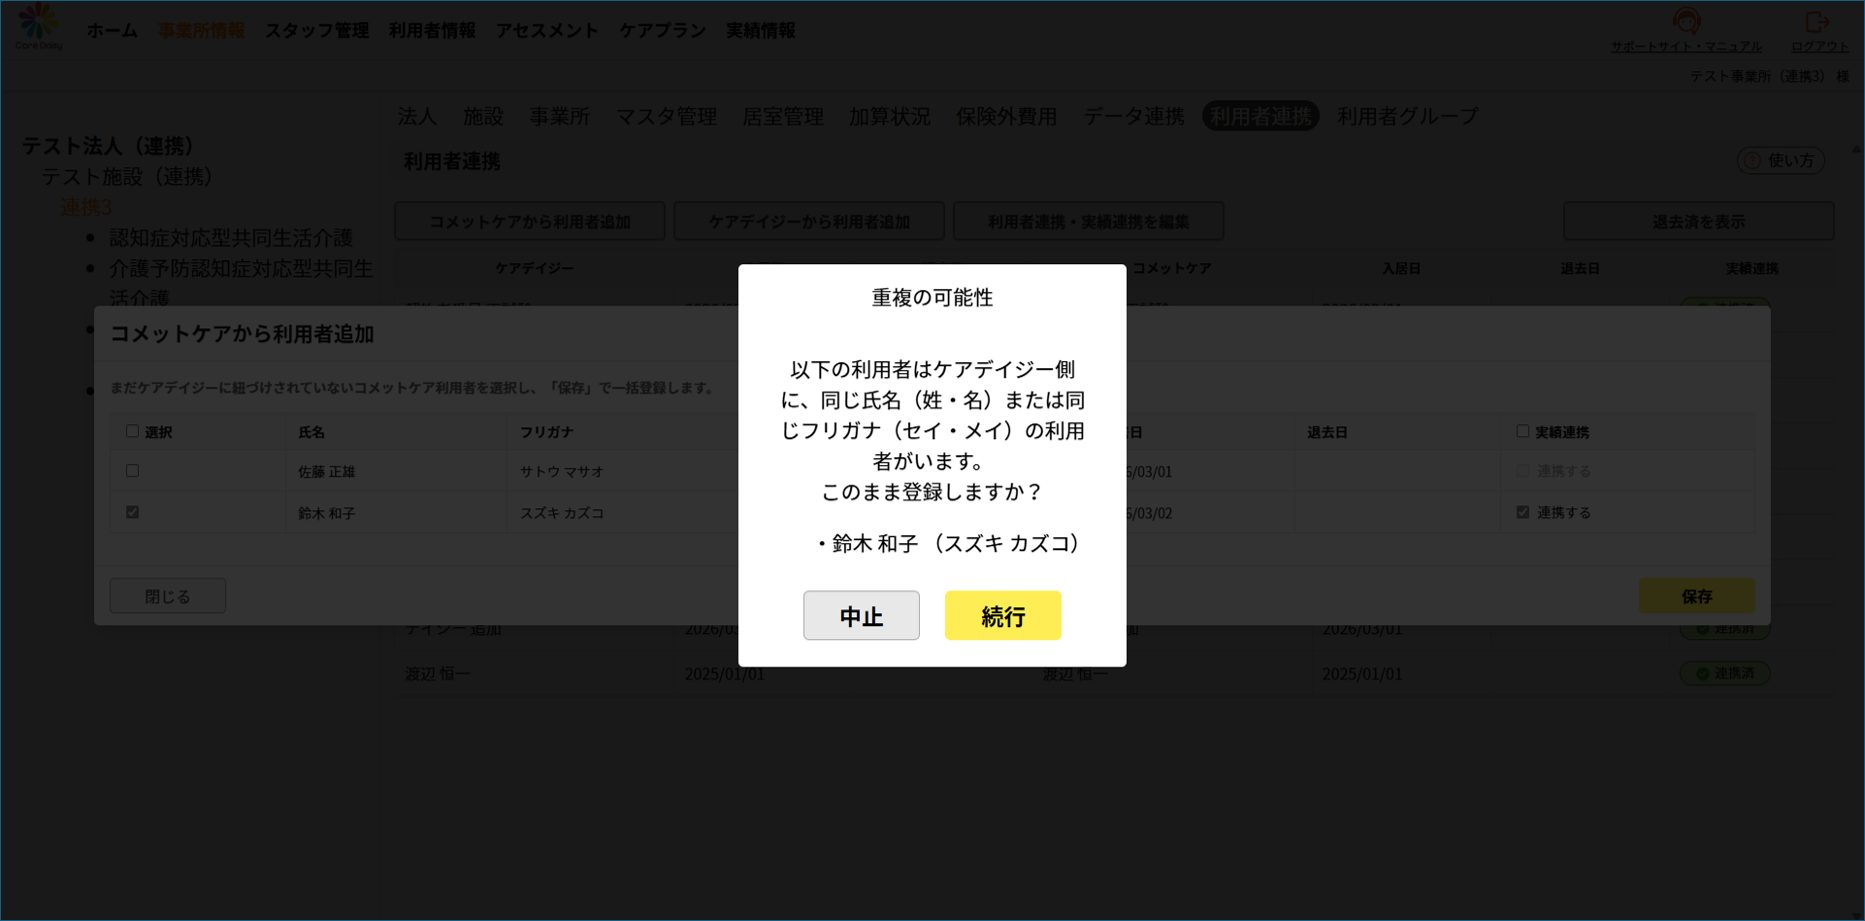Switch to the データ連携 tab
The width and height of the screenshot is (1865, 921).
click(1133, 116)
